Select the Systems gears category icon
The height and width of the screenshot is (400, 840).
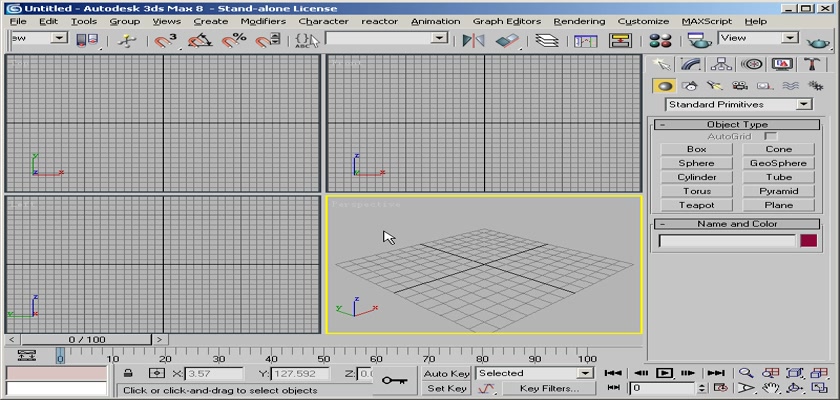click(x=815, y=86)
